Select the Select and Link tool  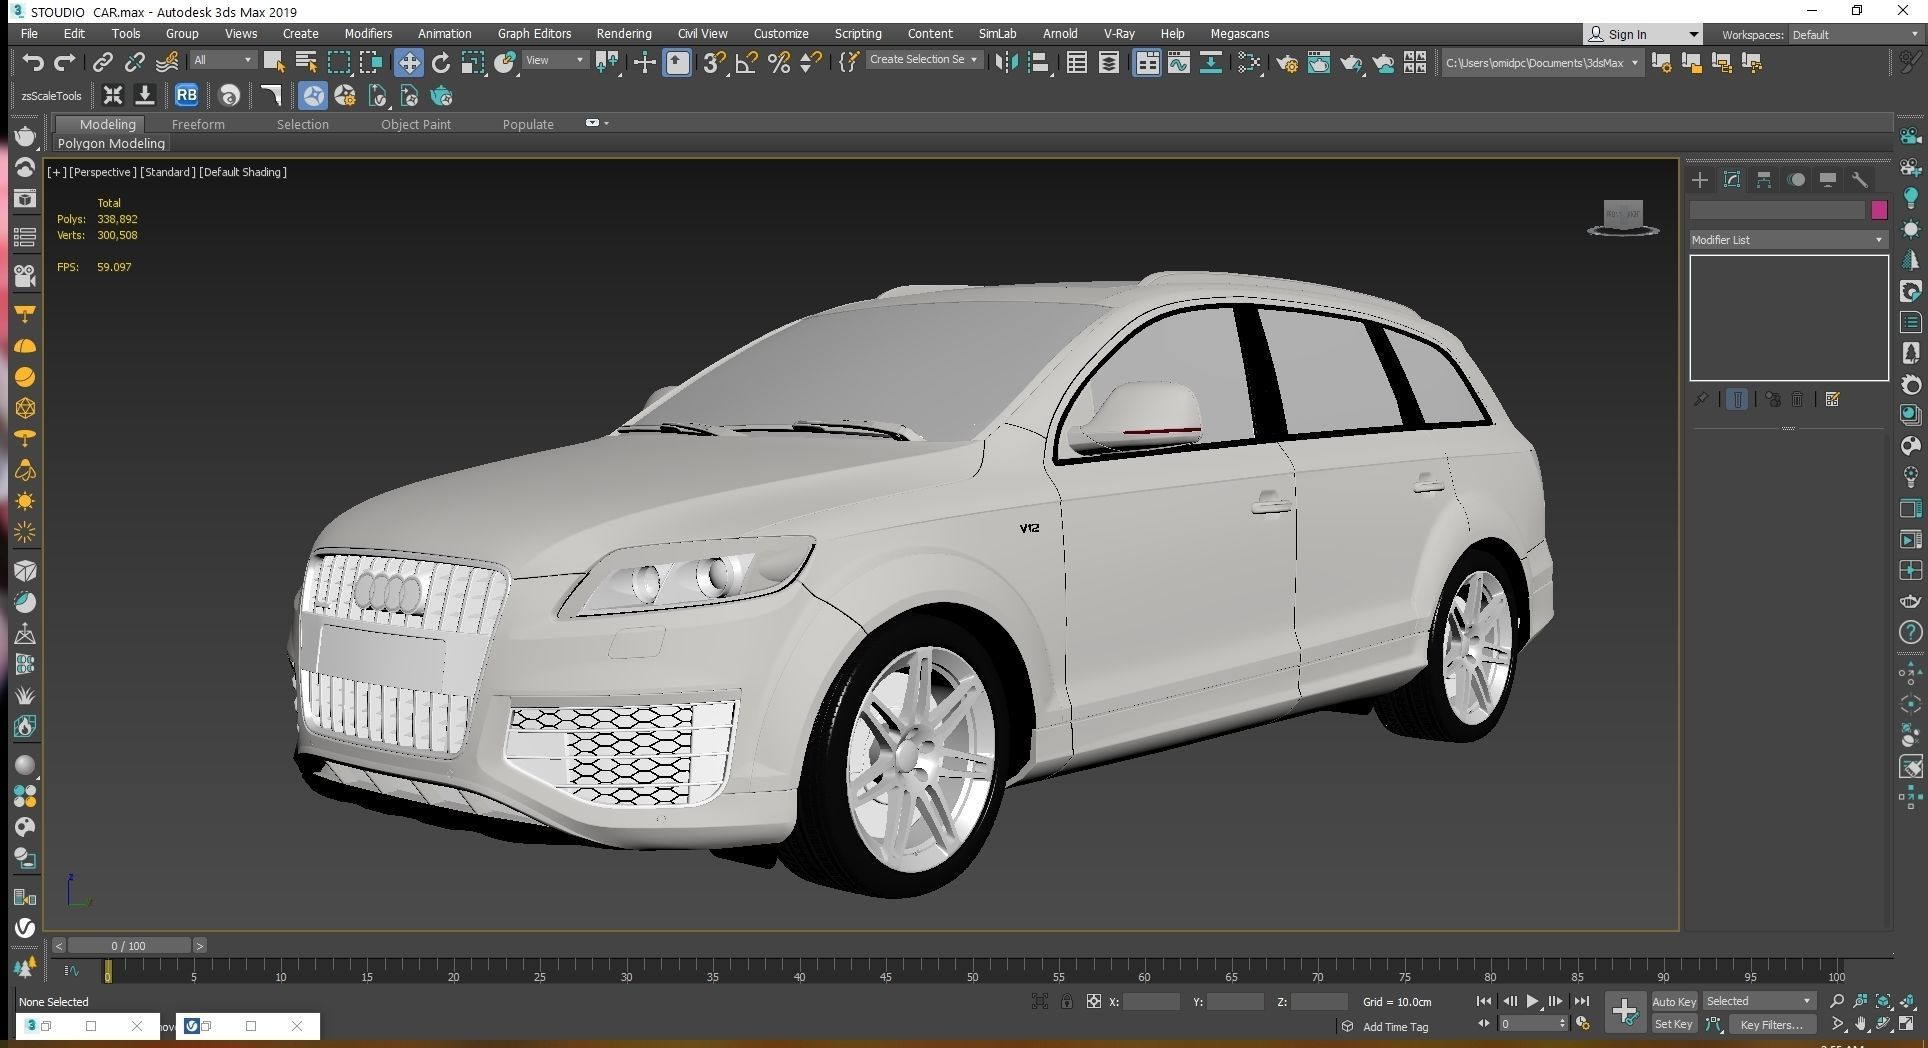pyautogui.click(x=102, y=63)
